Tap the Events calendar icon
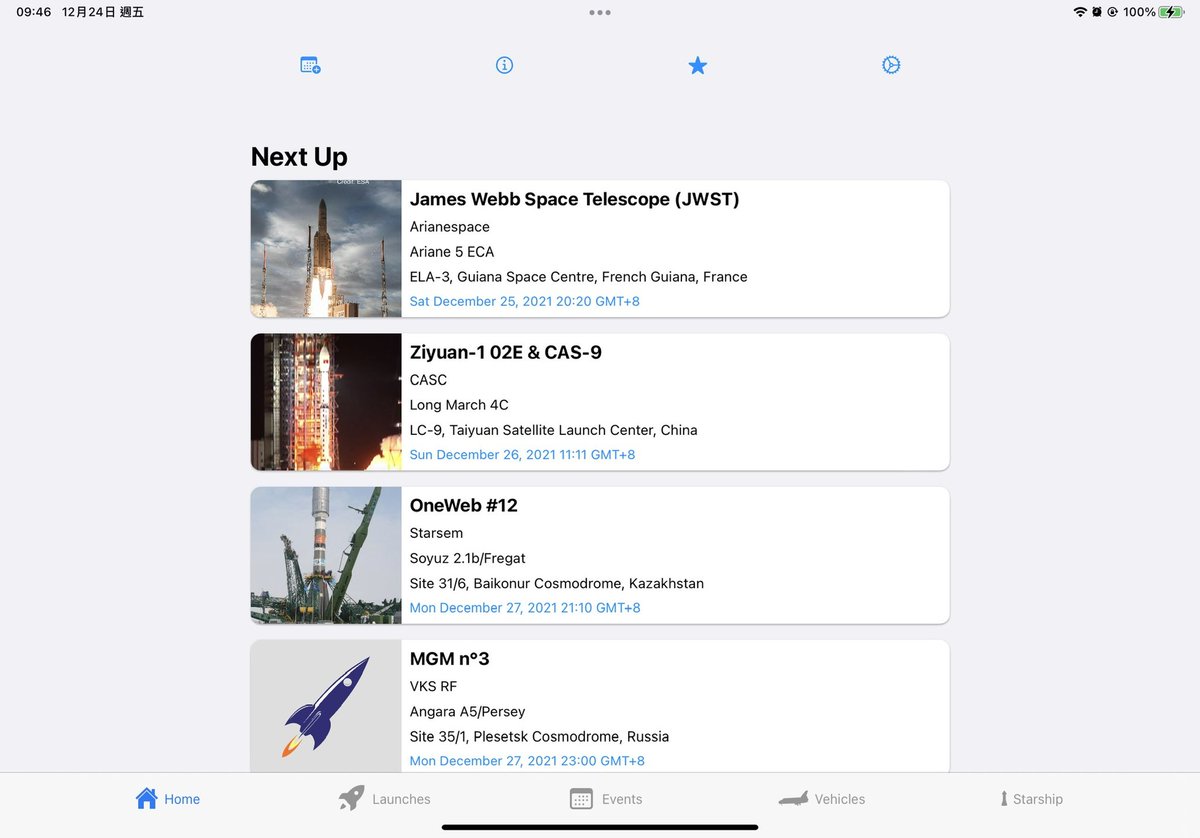1200x838 pixels. click(x=581, y=799)
